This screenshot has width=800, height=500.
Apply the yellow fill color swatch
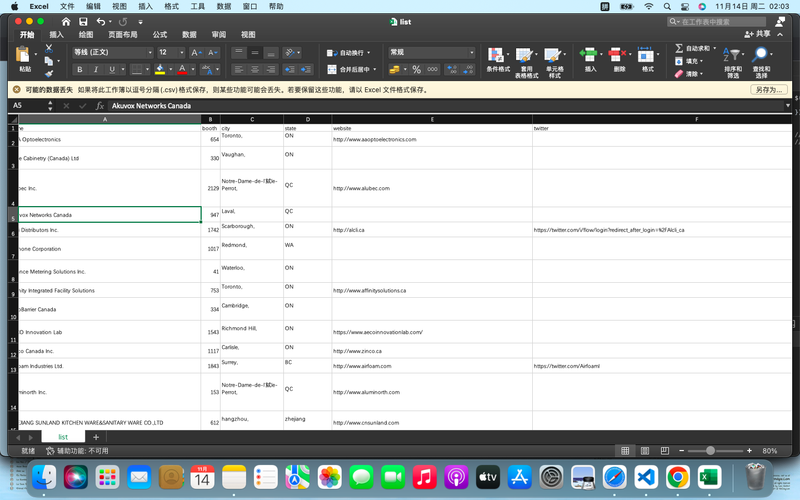point(160,69)
